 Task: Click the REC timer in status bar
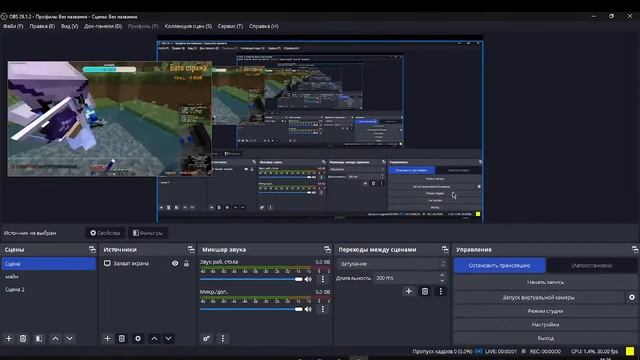coord(545,351)
